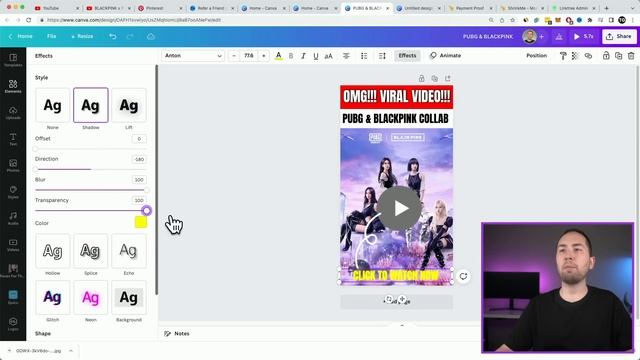The width and height of the screenshot is (640, 360).
Task: Increase font size with plus button
Action: [264, 56]
